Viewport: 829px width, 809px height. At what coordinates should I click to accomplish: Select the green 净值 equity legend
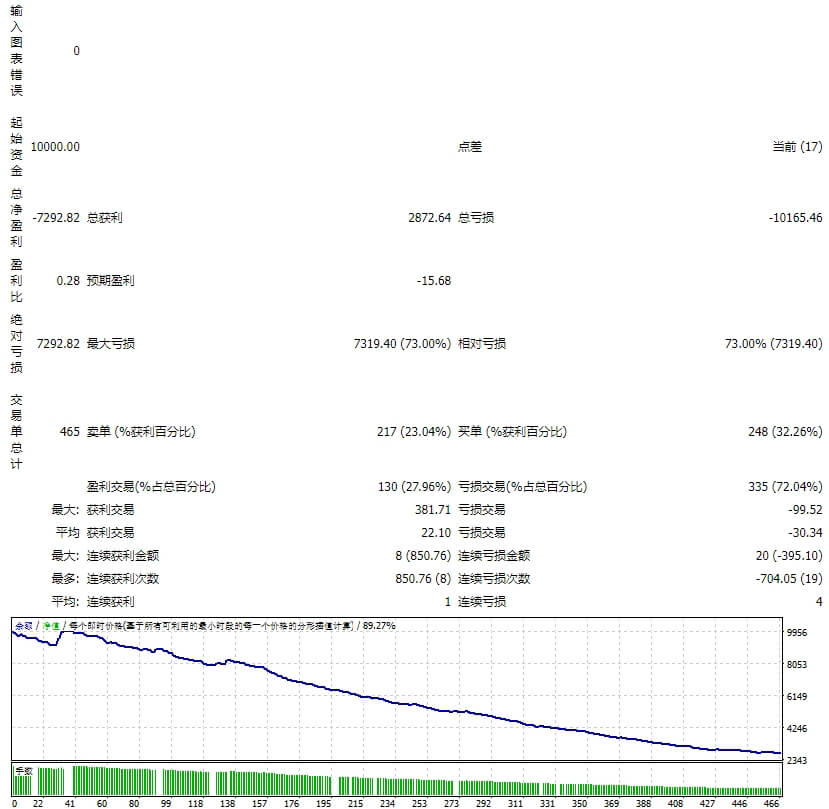tap(51, 626)
